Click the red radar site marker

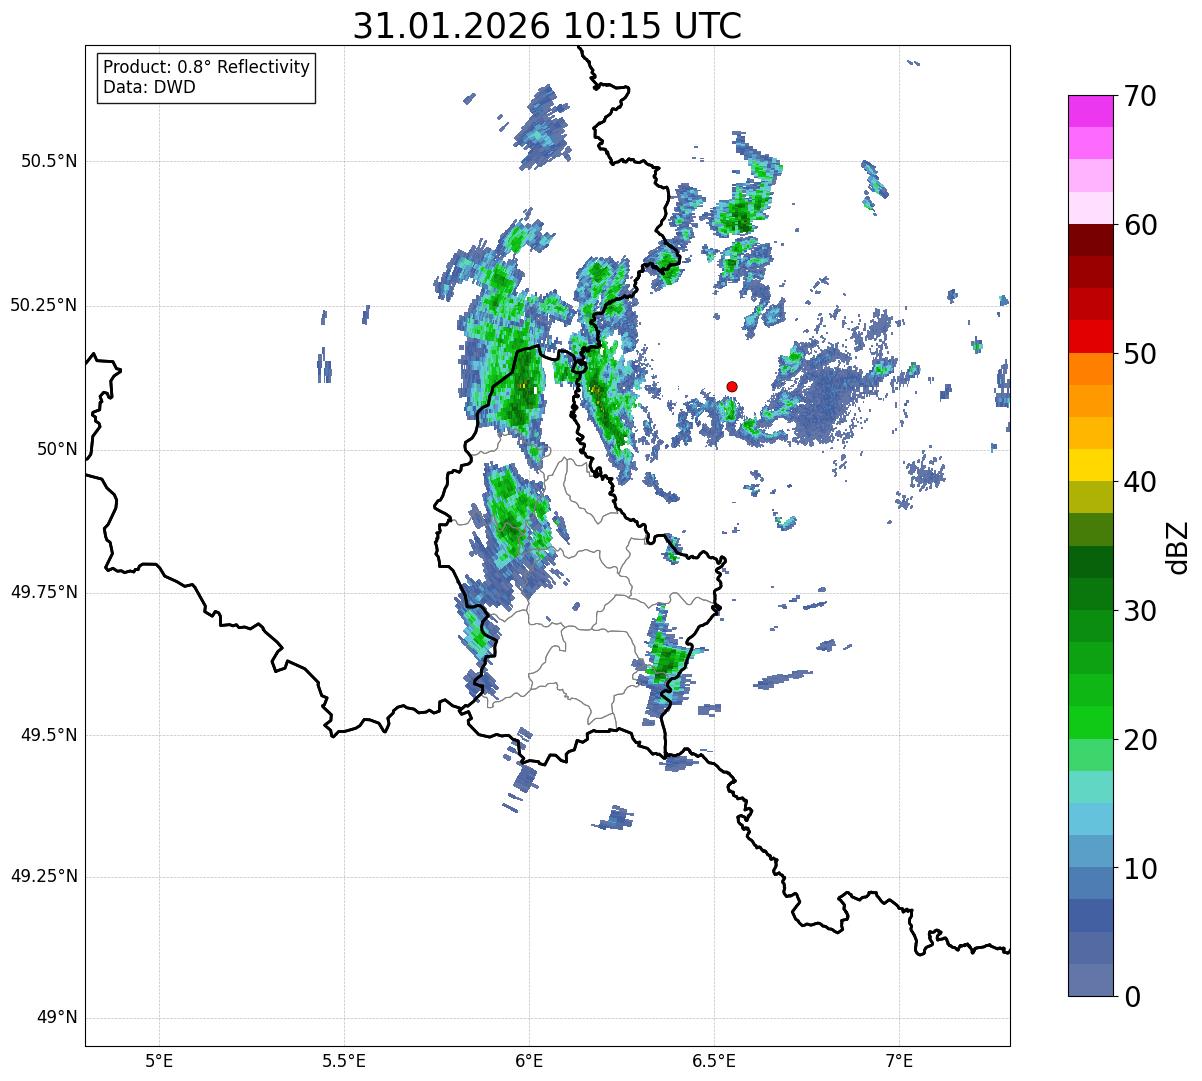pyautogui.click(x=732, y=386)
